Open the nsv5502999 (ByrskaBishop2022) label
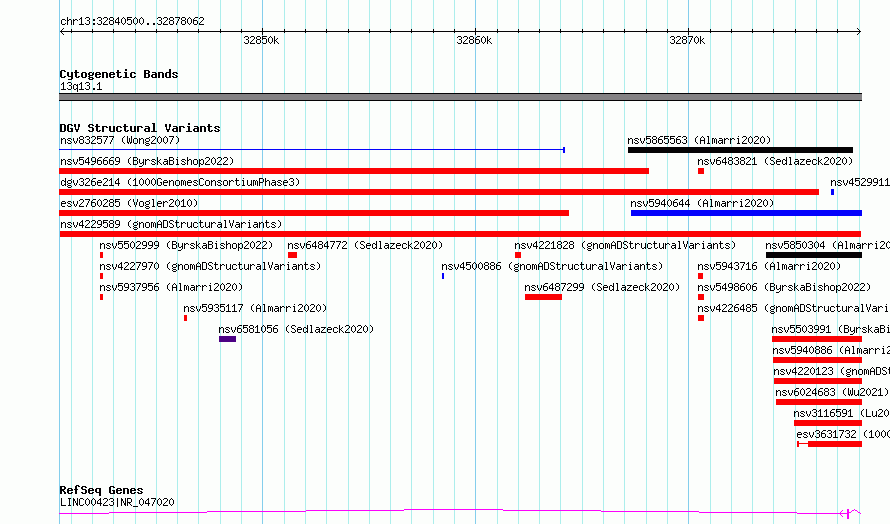This screenshot has width=890, height=524. click(x=186, y=245)
